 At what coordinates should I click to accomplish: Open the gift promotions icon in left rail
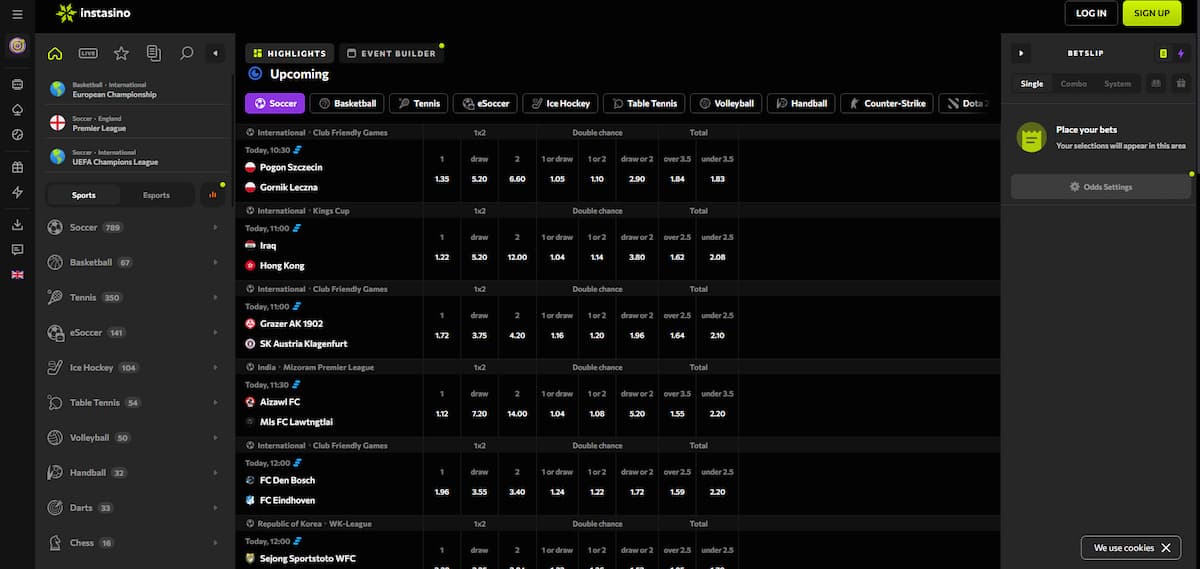tap(17, 167)
